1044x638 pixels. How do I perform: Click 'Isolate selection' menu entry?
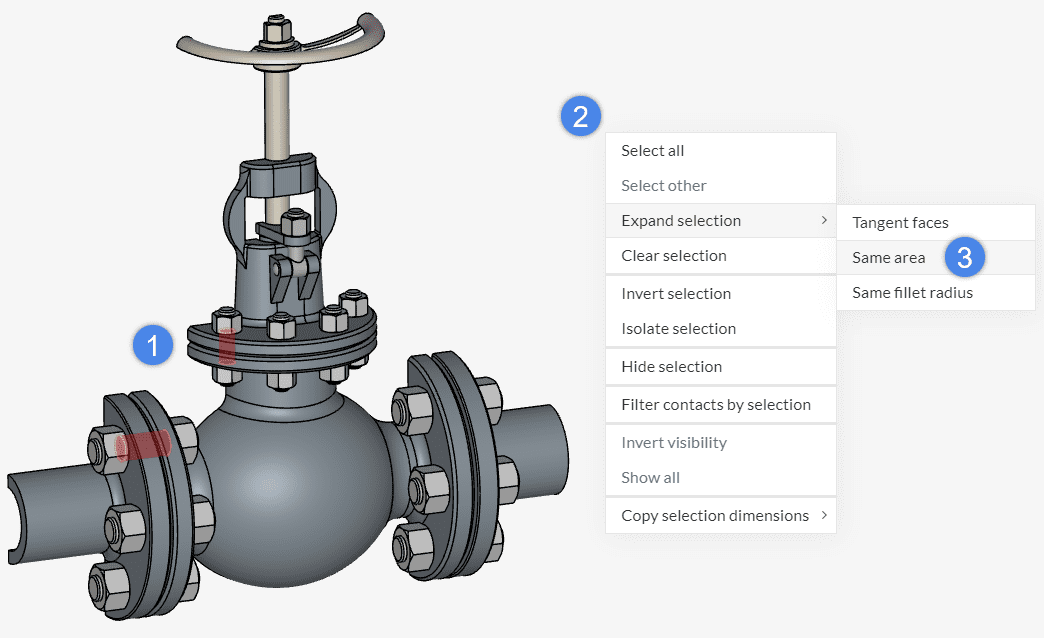click(x=678, y=329)
